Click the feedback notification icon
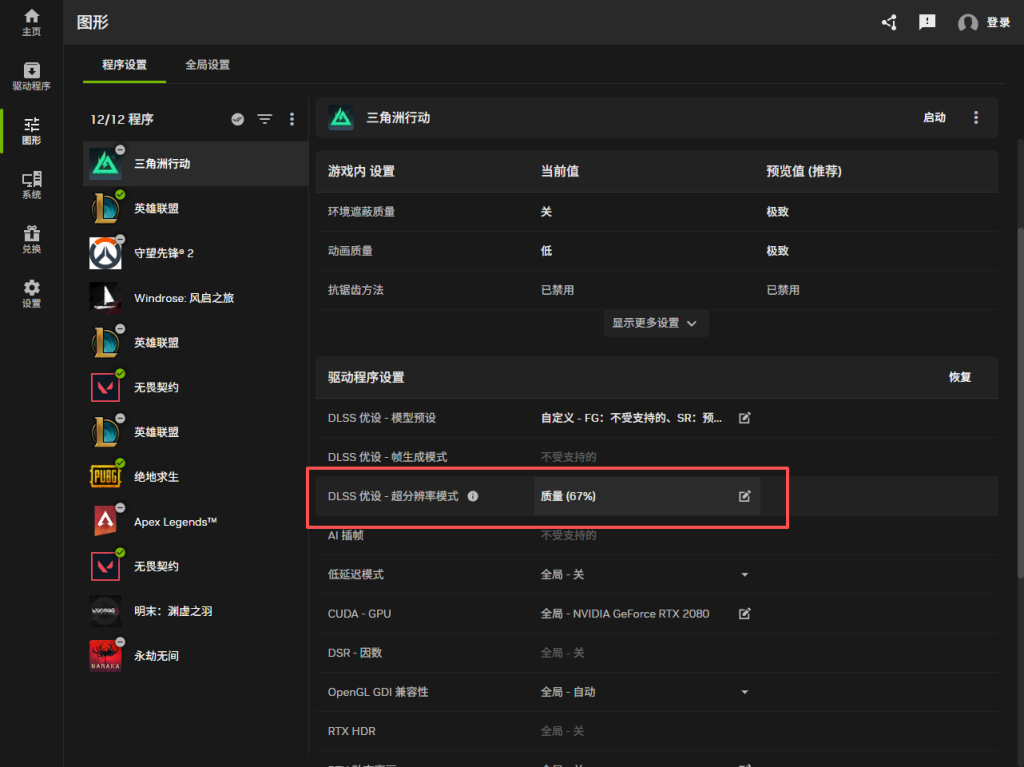Viewport: 1024px width, 767px height. point(927,22)
